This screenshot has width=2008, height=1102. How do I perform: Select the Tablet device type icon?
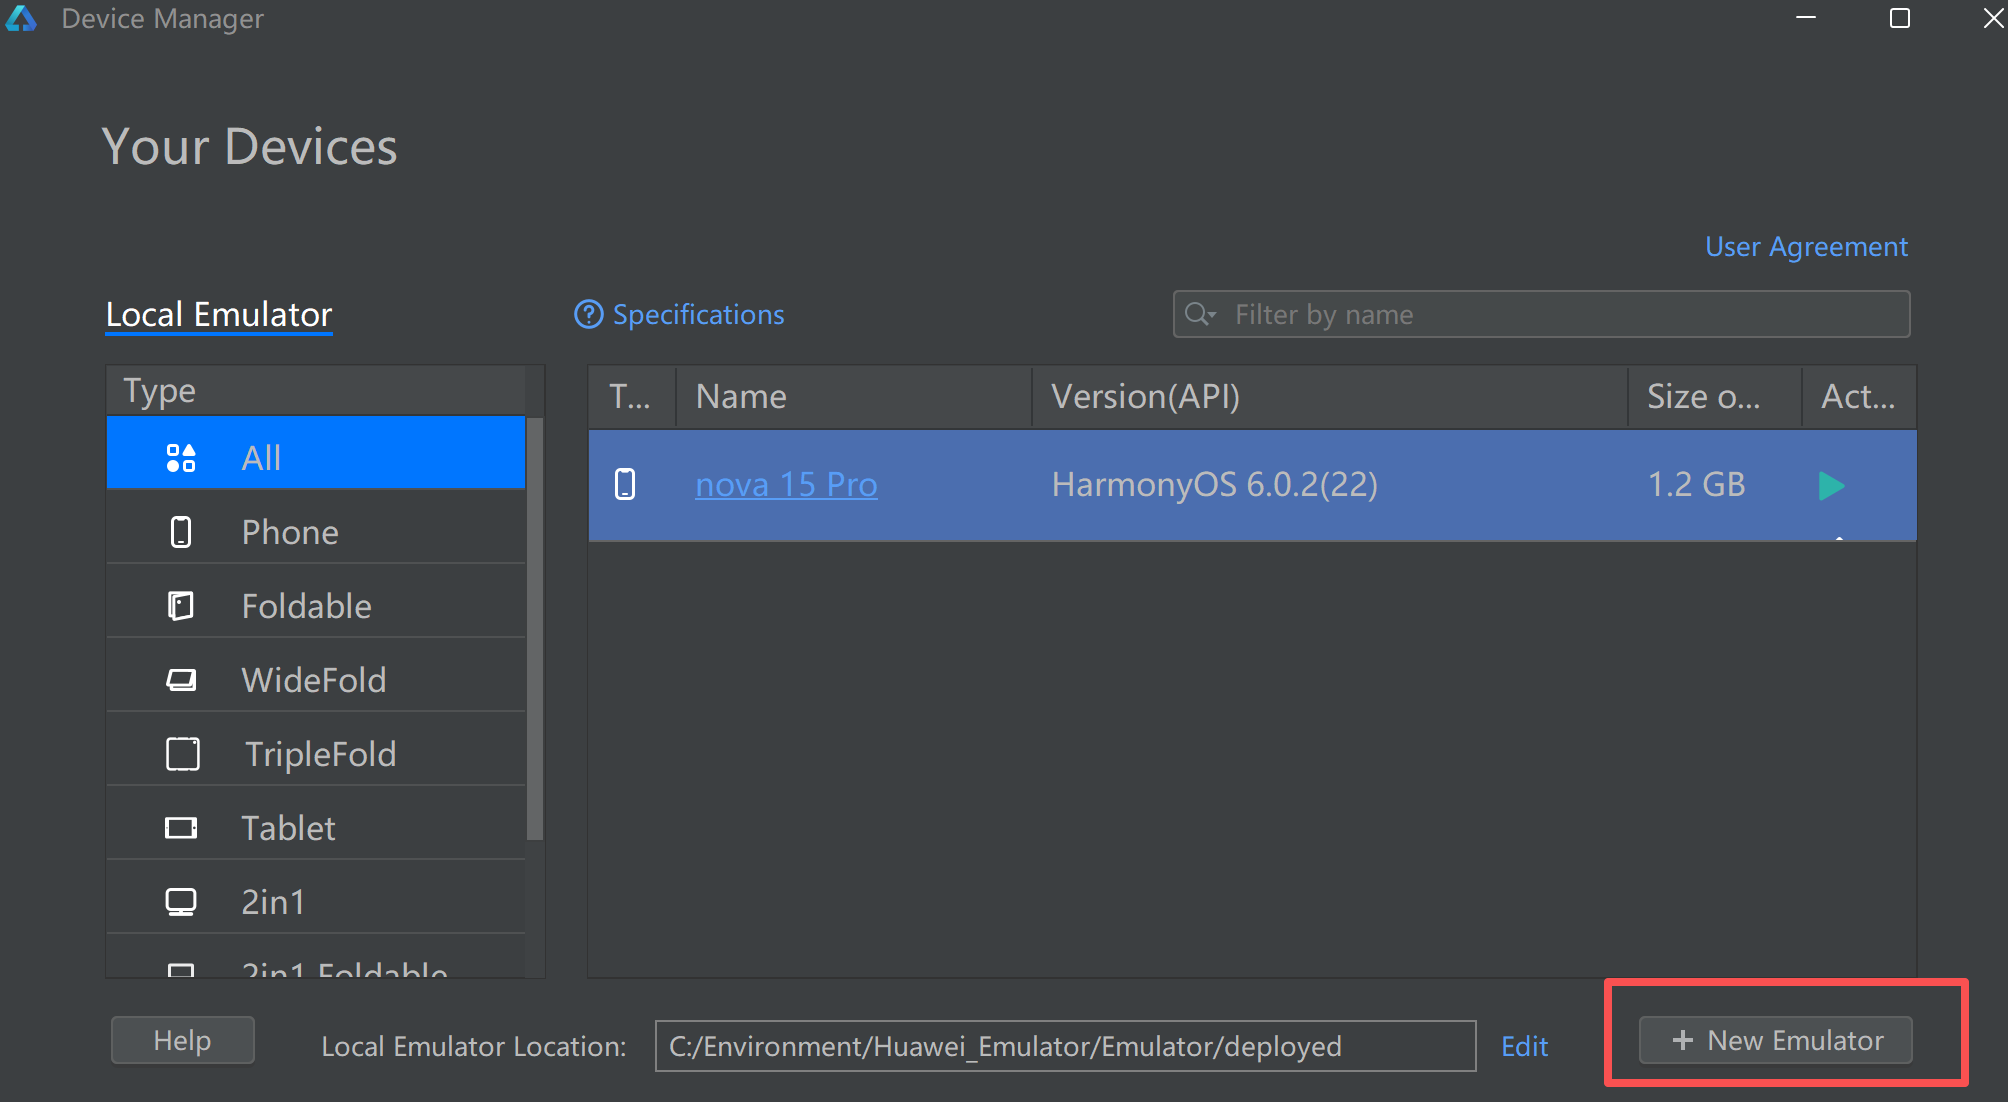(x=181, y=828)
